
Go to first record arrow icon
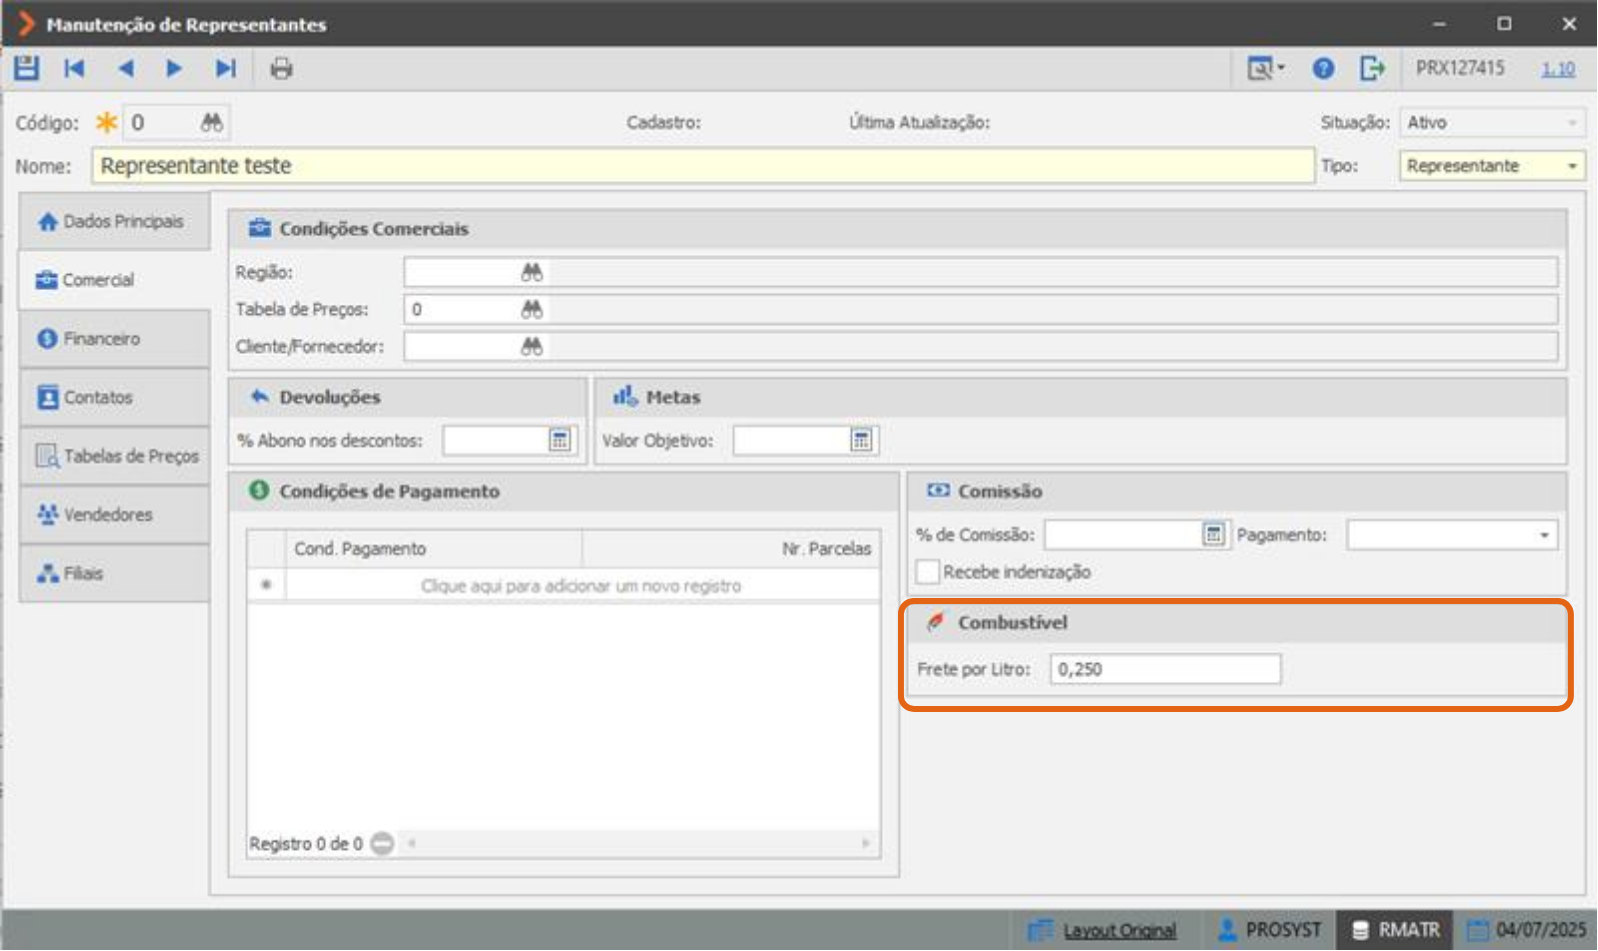click(x=74, y=68)
